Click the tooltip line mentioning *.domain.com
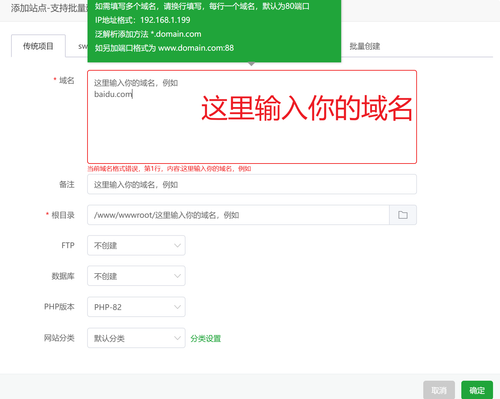Viewport: 500px width, 399px height. tap(148, 34)
